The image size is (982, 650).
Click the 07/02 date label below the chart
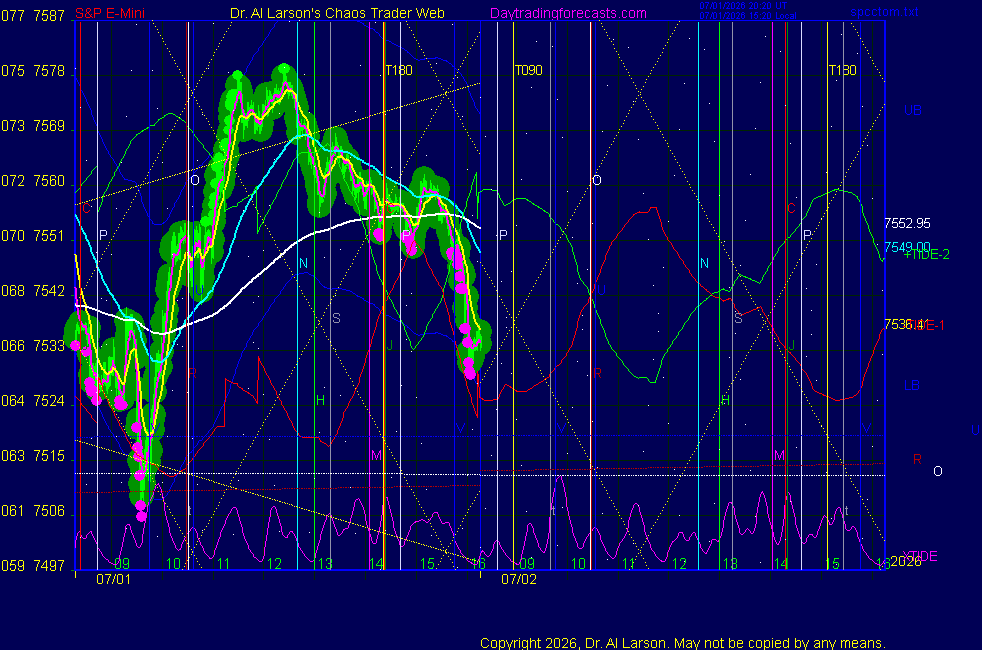click(519, 579)
